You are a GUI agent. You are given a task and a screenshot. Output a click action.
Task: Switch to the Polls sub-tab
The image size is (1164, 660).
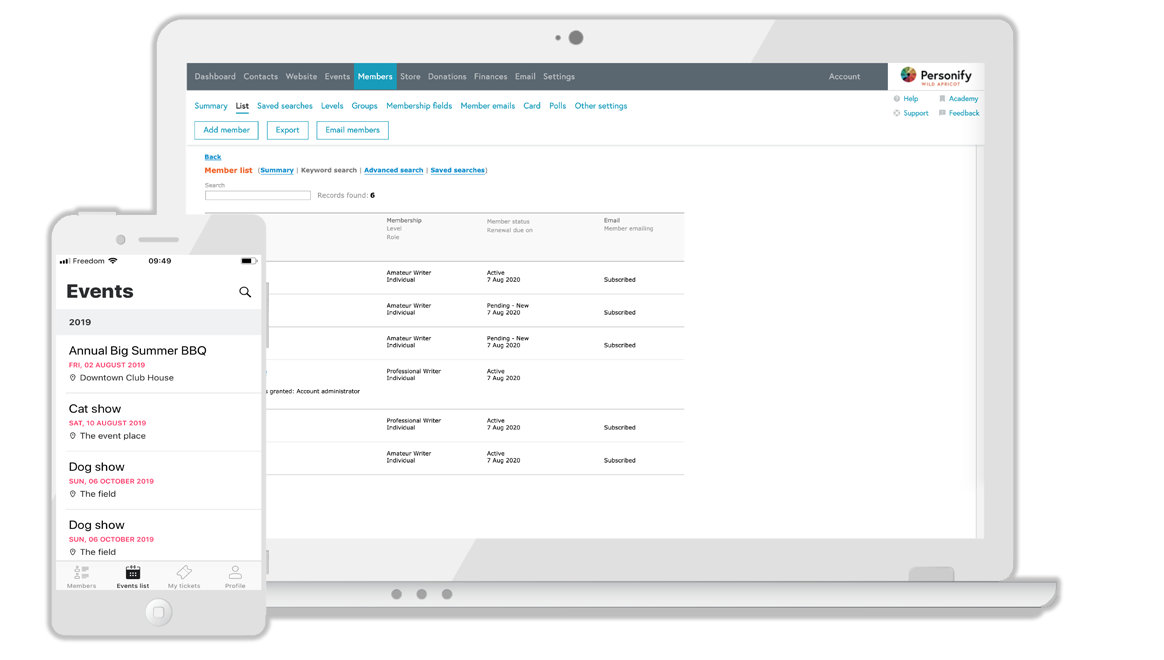coord(558,106)
